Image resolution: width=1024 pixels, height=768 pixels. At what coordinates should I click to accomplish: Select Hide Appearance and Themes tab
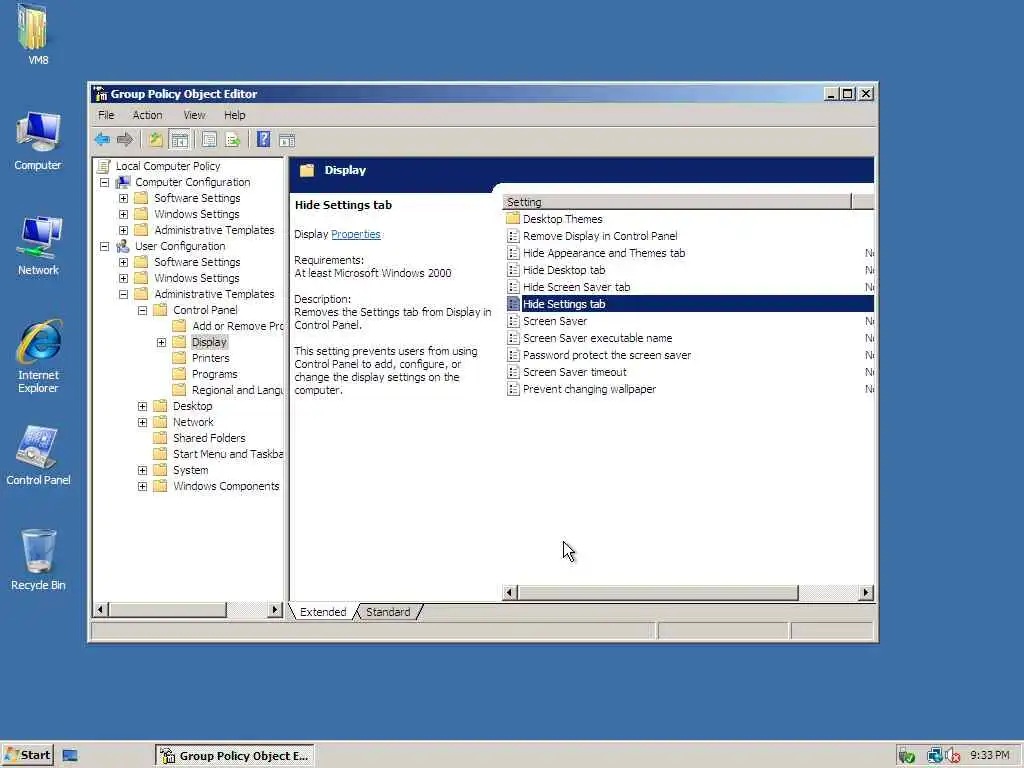point(603,253)
